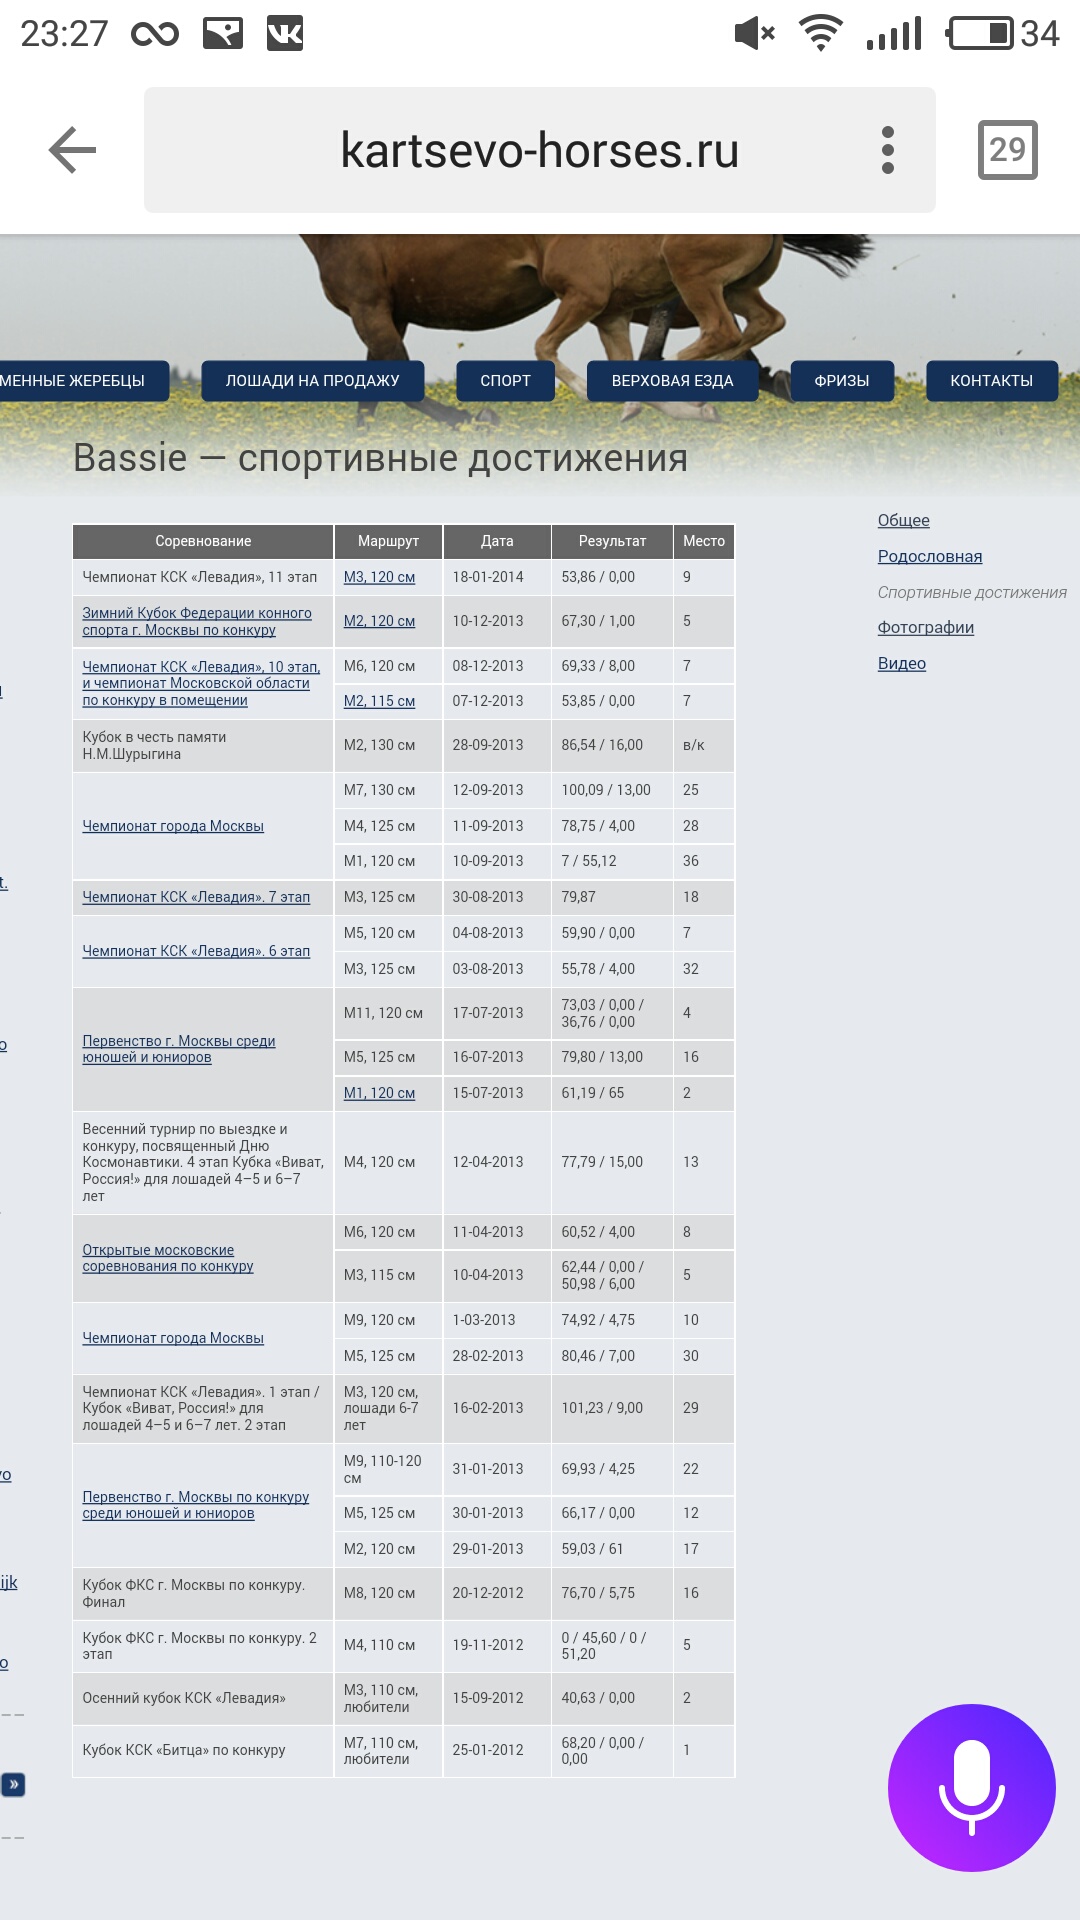Go to the СПОРТ menu section

(505, 381)
